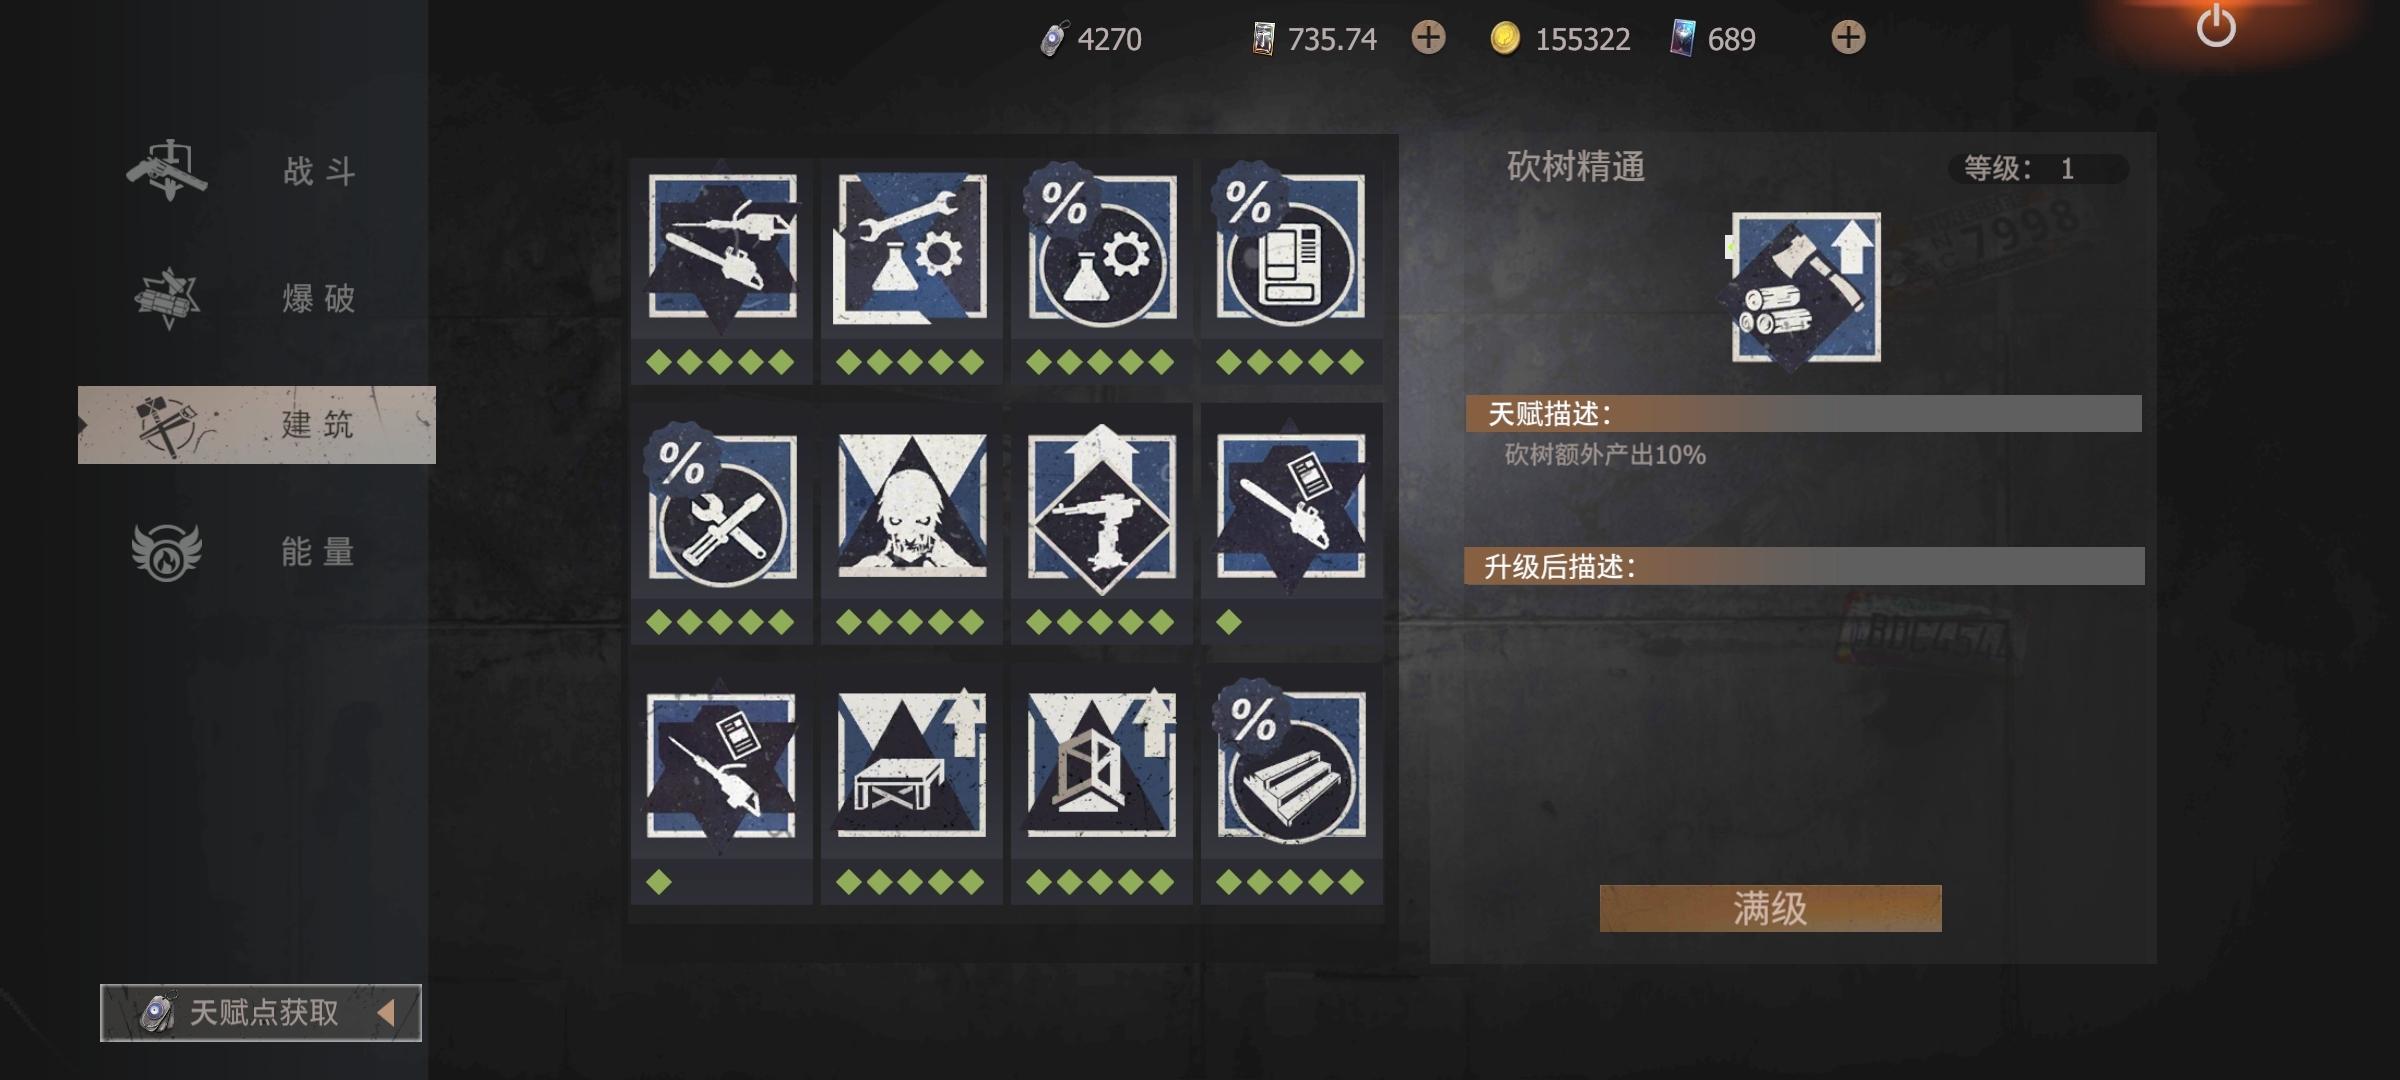Add more cards via plus button

point(1848,38)
